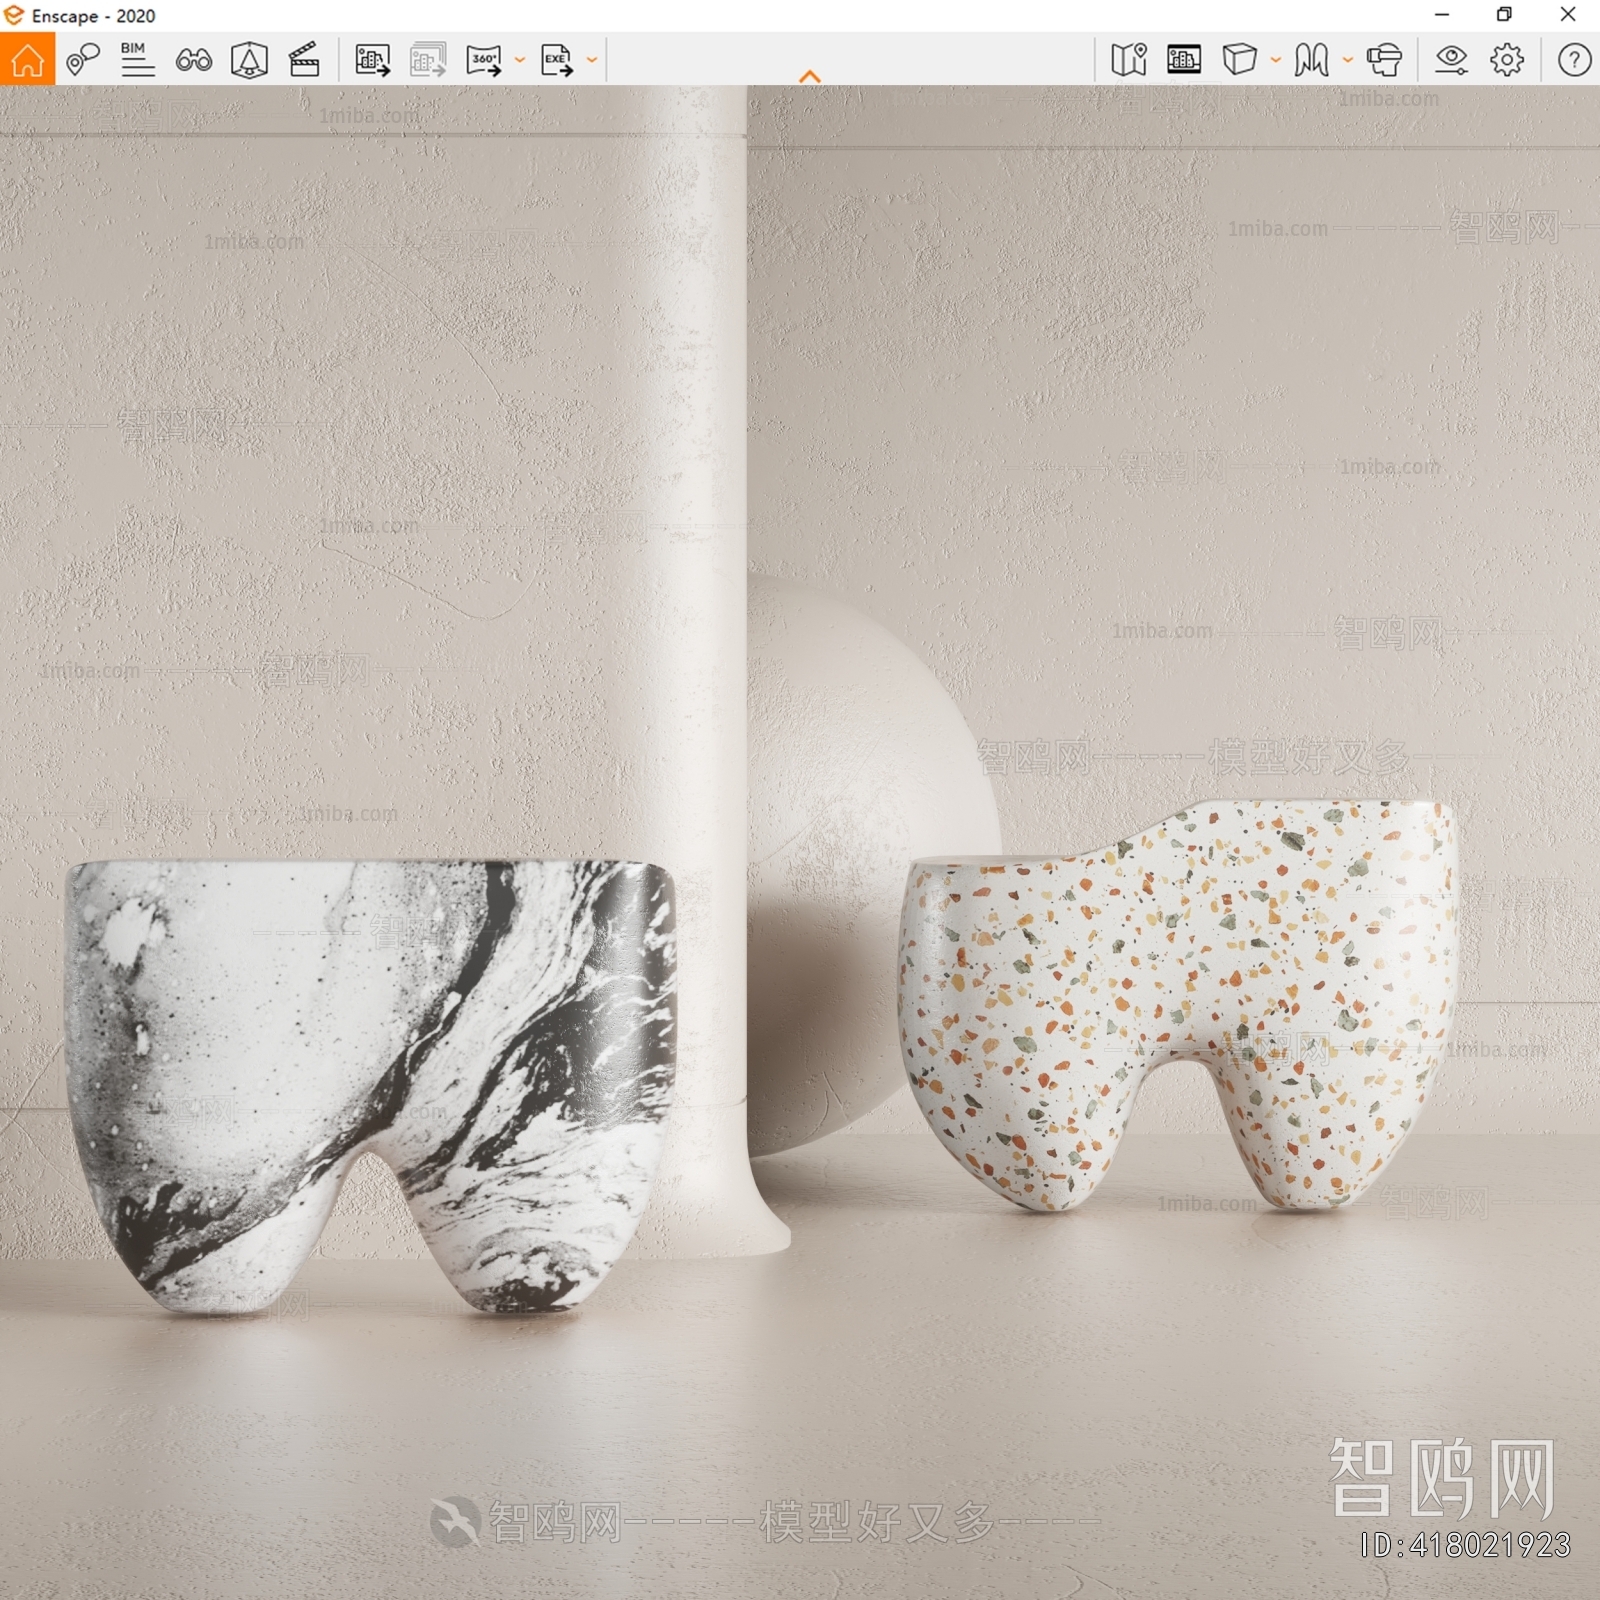Click the batch rendering export icon
Image resolution: width=1600 pixels, height=1600 pixels.
[x=428, y=60]
